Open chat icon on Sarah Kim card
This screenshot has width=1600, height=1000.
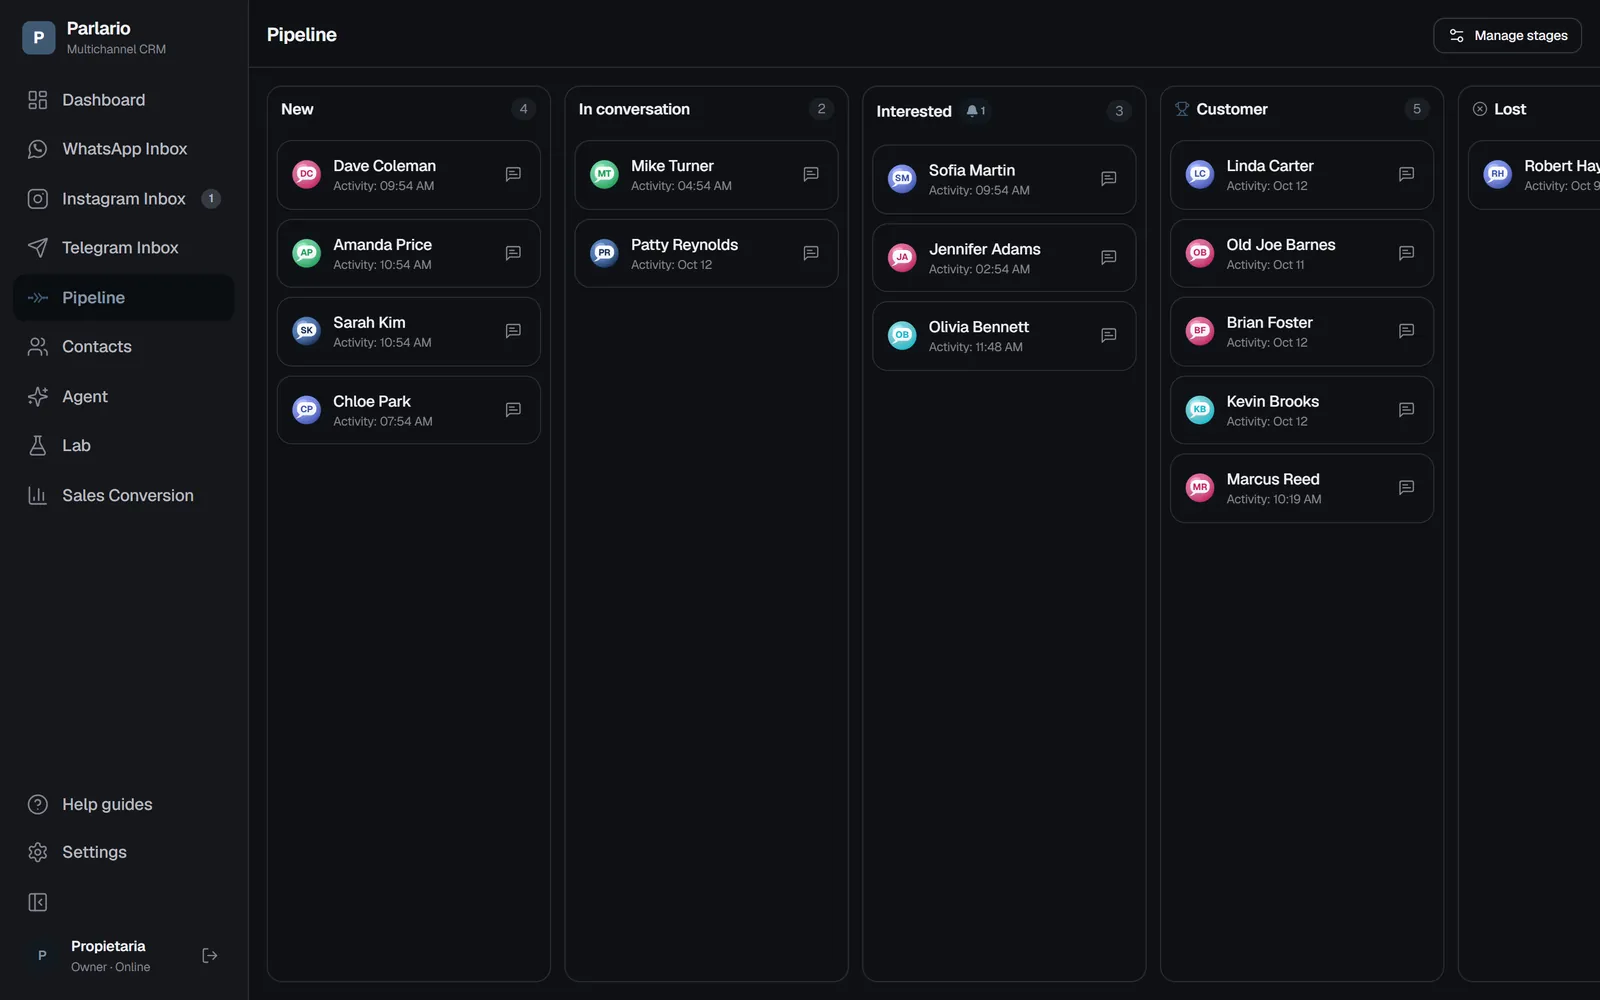[x=513, y=331]
